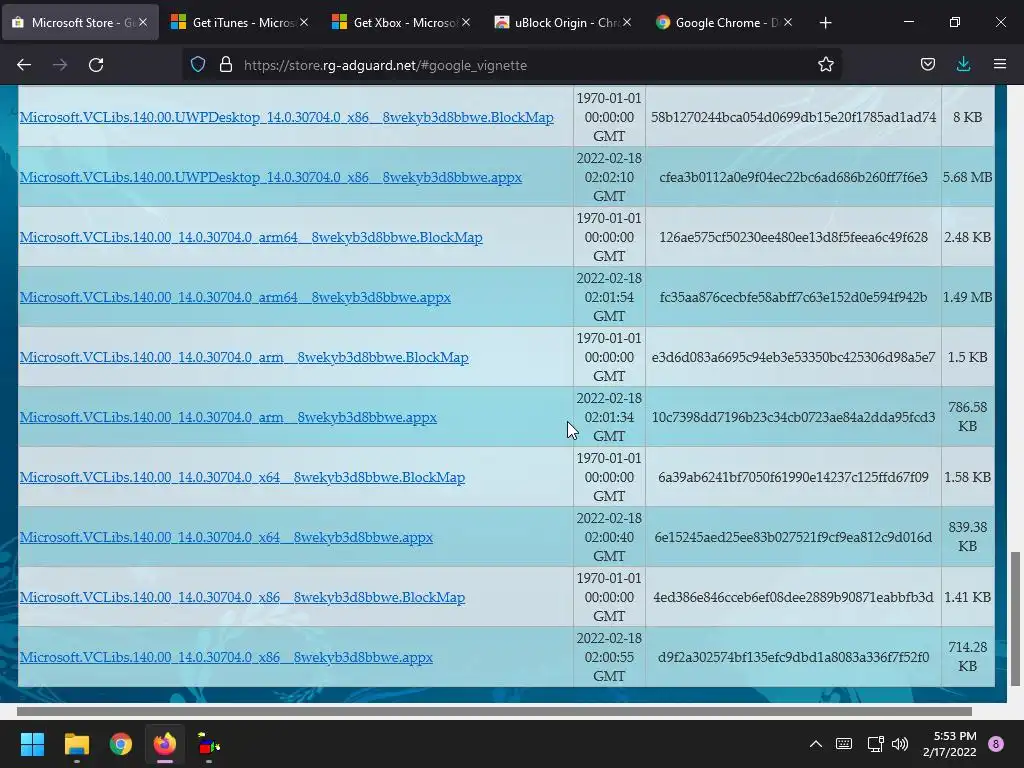Select the Microsoft Store tab

click(80, 22)
